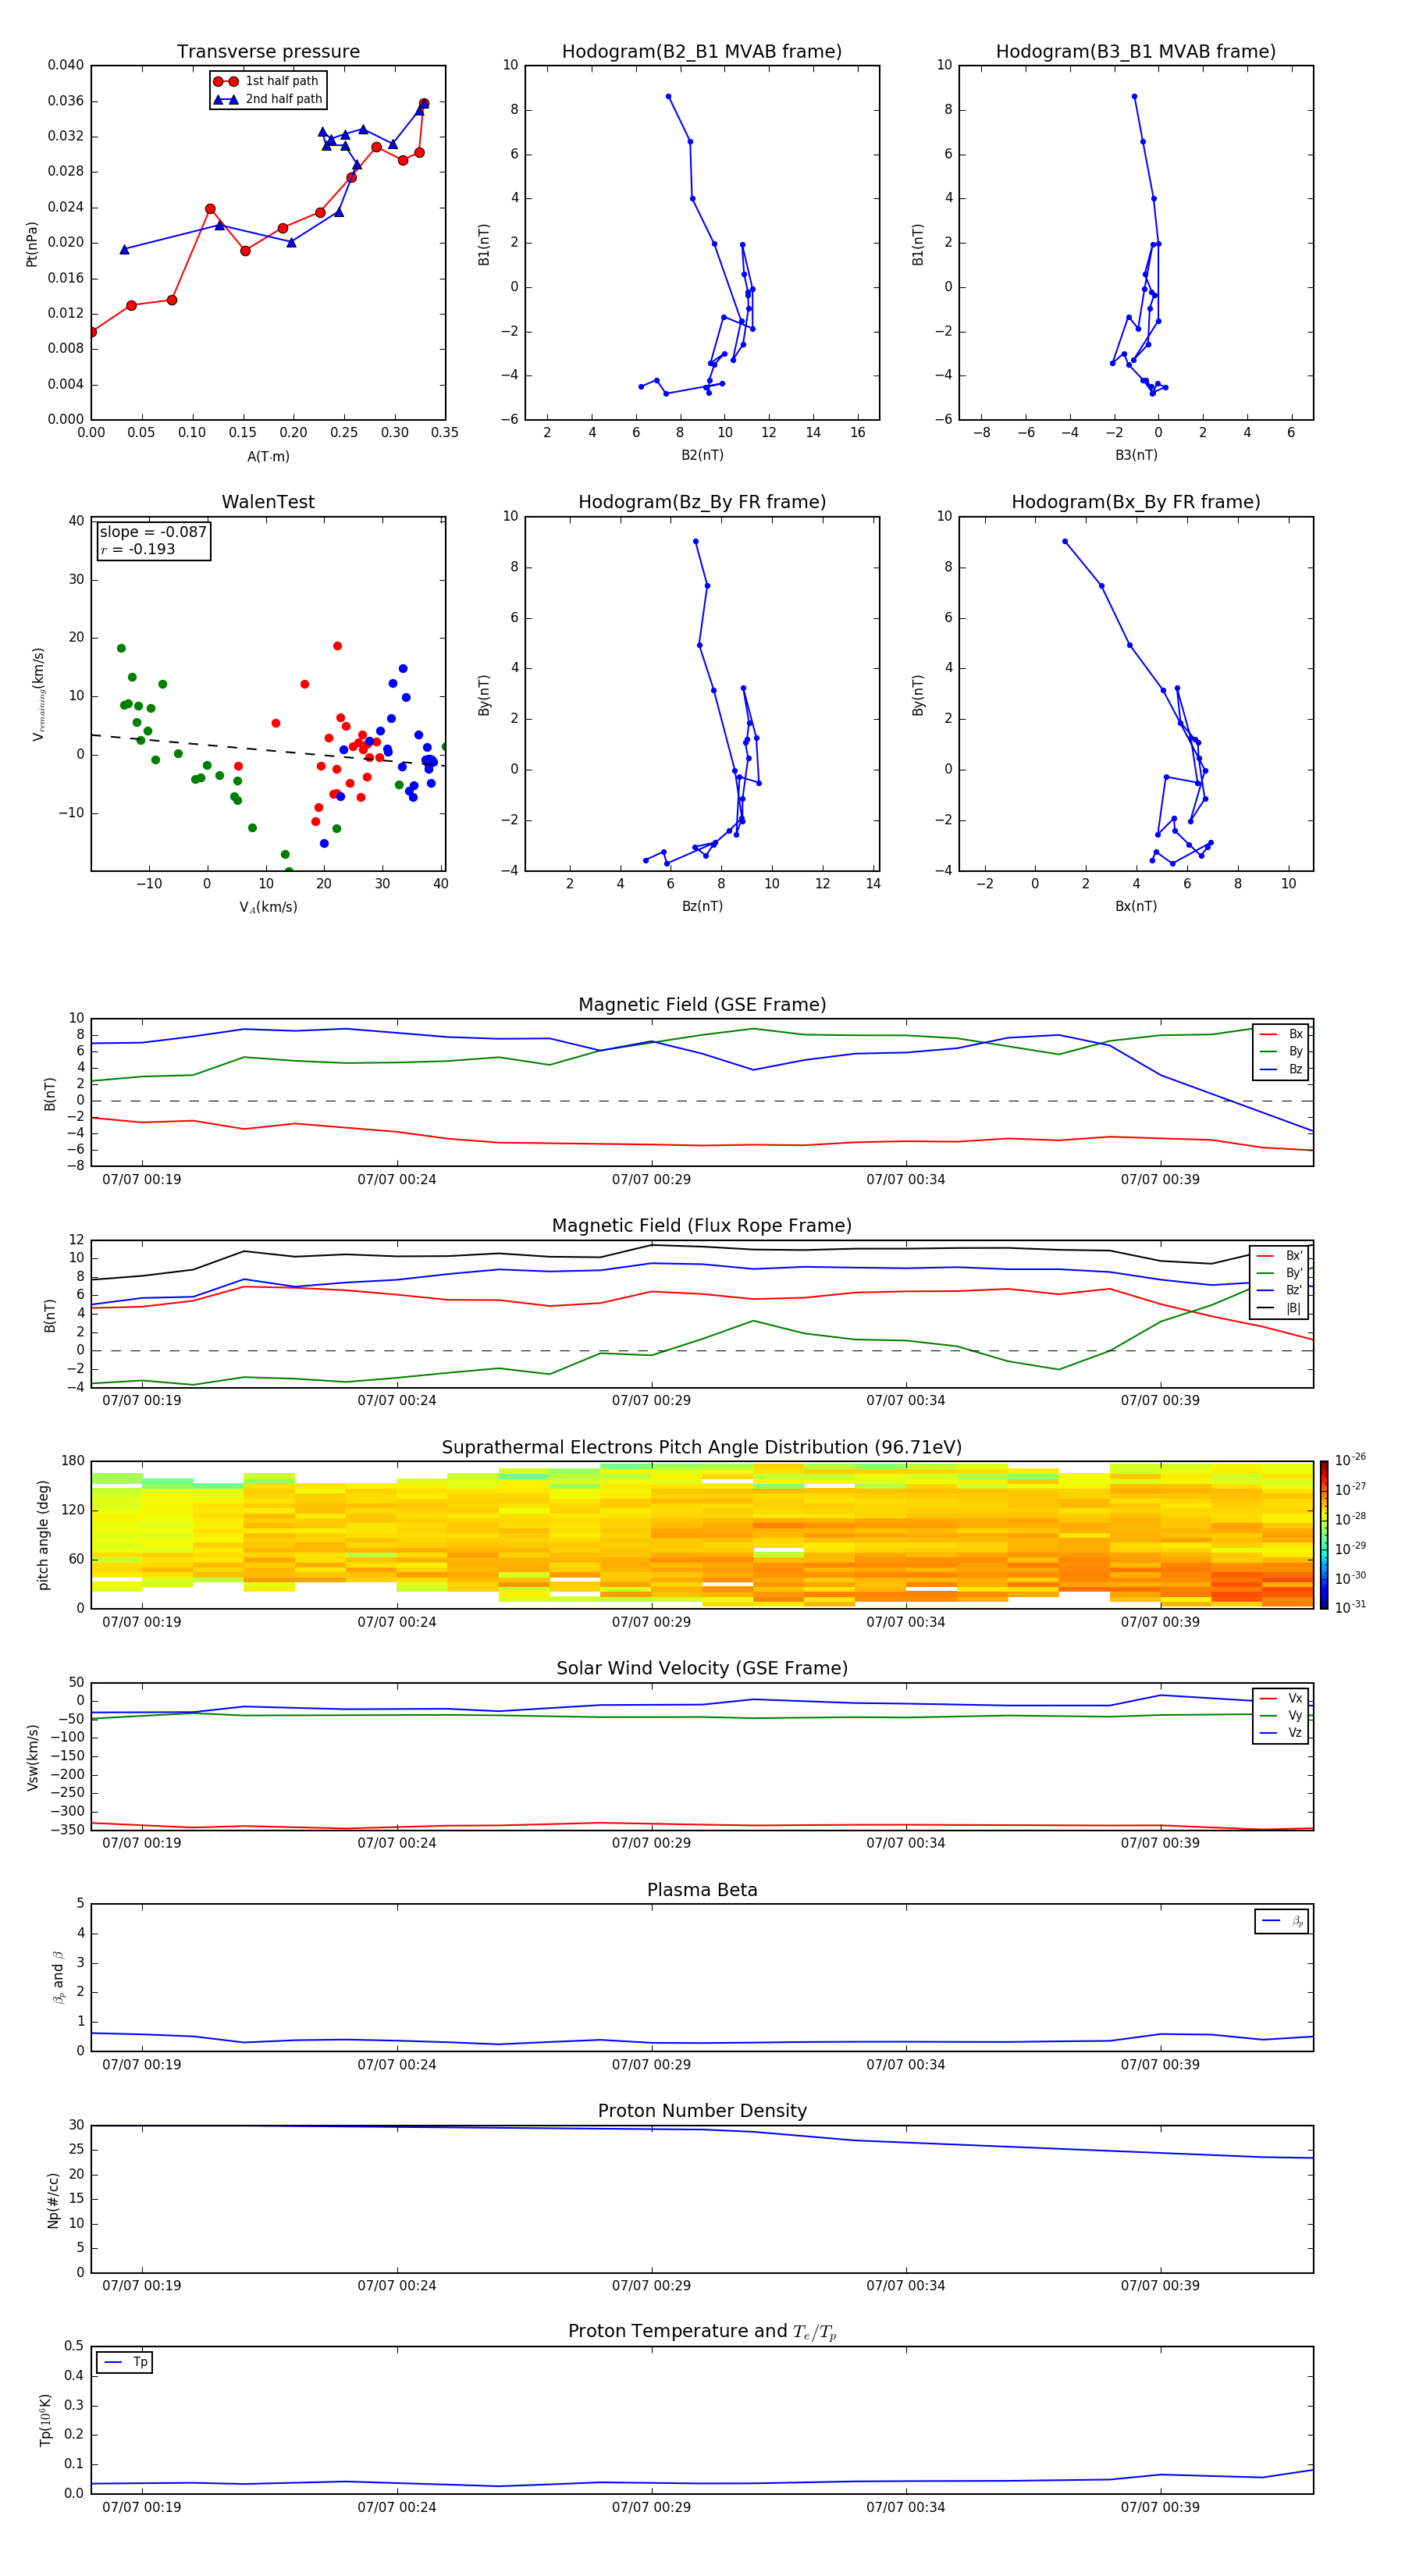Click "07/07 00:24" tick under Proton Number Density

click(397, 2285)
